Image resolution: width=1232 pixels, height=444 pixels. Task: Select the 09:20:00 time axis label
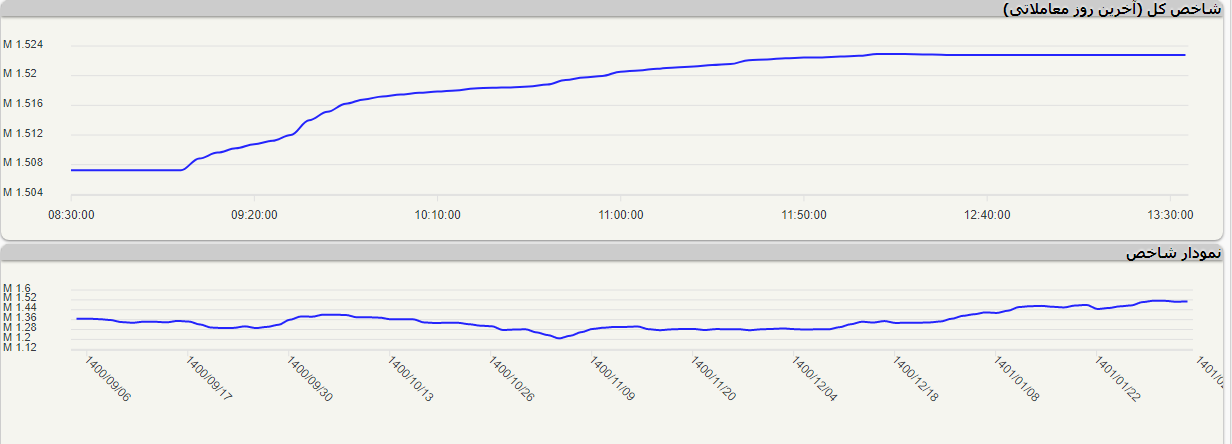[x=255, y=215]
